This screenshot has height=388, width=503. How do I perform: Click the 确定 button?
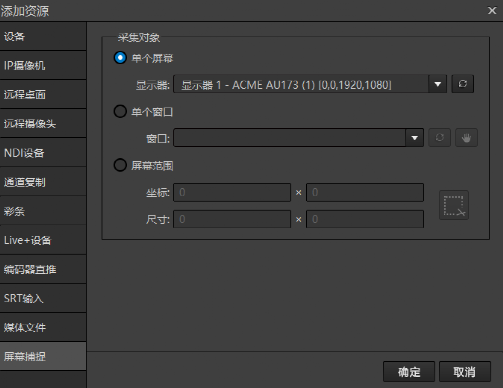coord(409,372)
